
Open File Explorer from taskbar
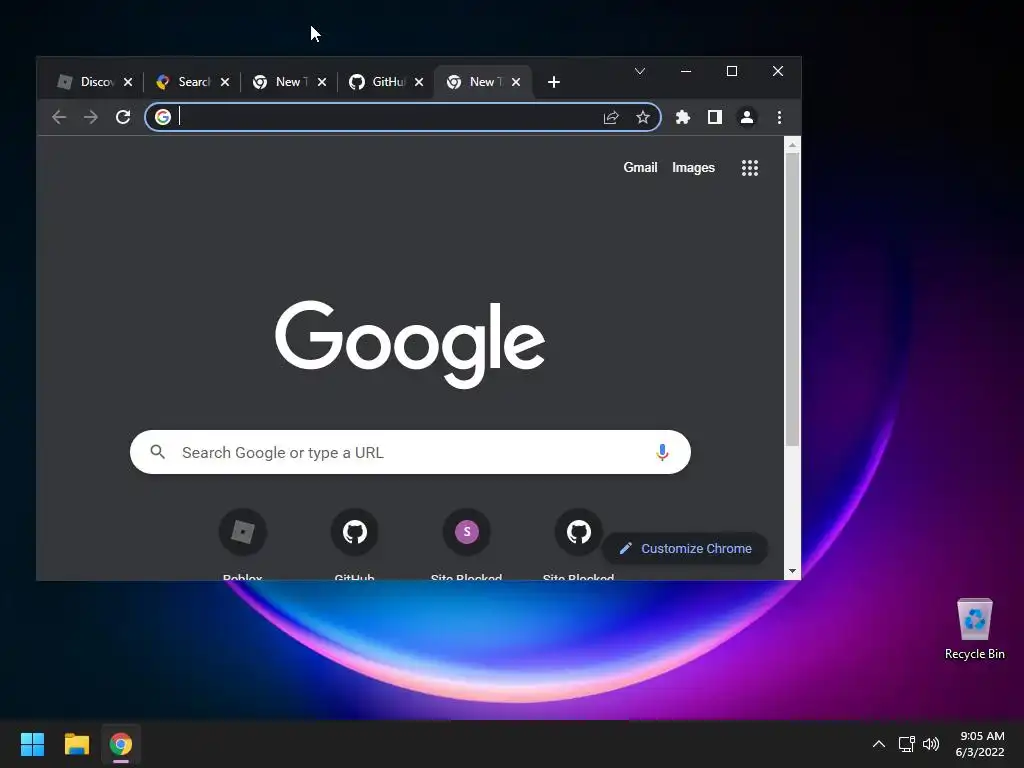76,744
